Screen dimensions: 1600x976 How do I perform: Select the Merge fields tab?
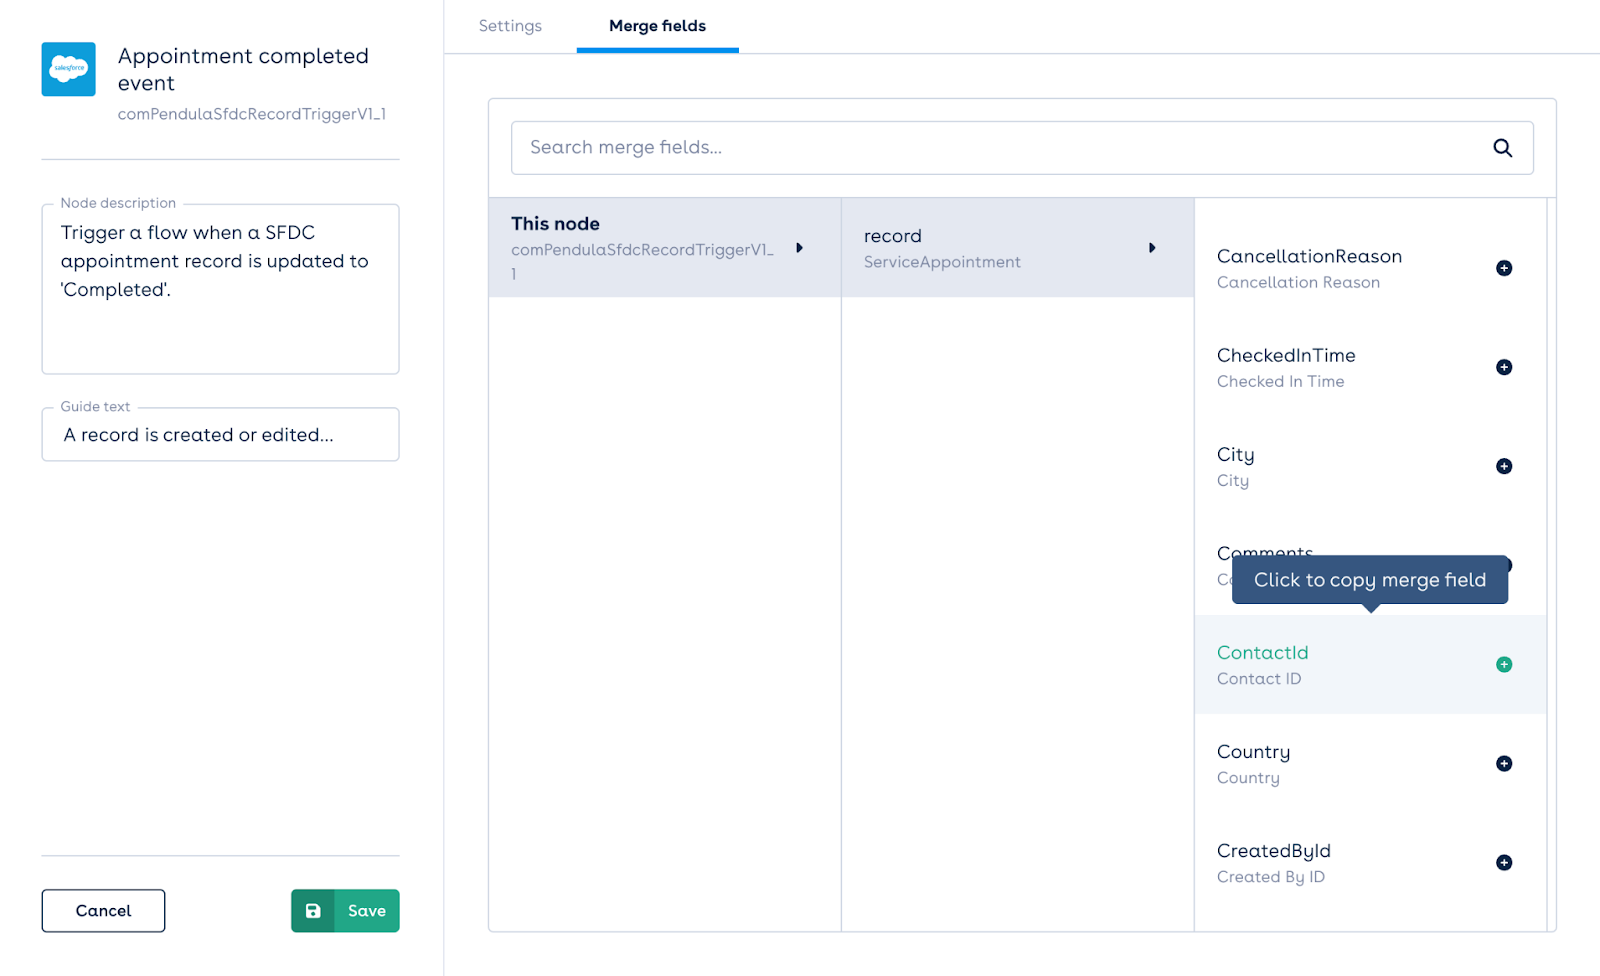(x=657, y=26)
